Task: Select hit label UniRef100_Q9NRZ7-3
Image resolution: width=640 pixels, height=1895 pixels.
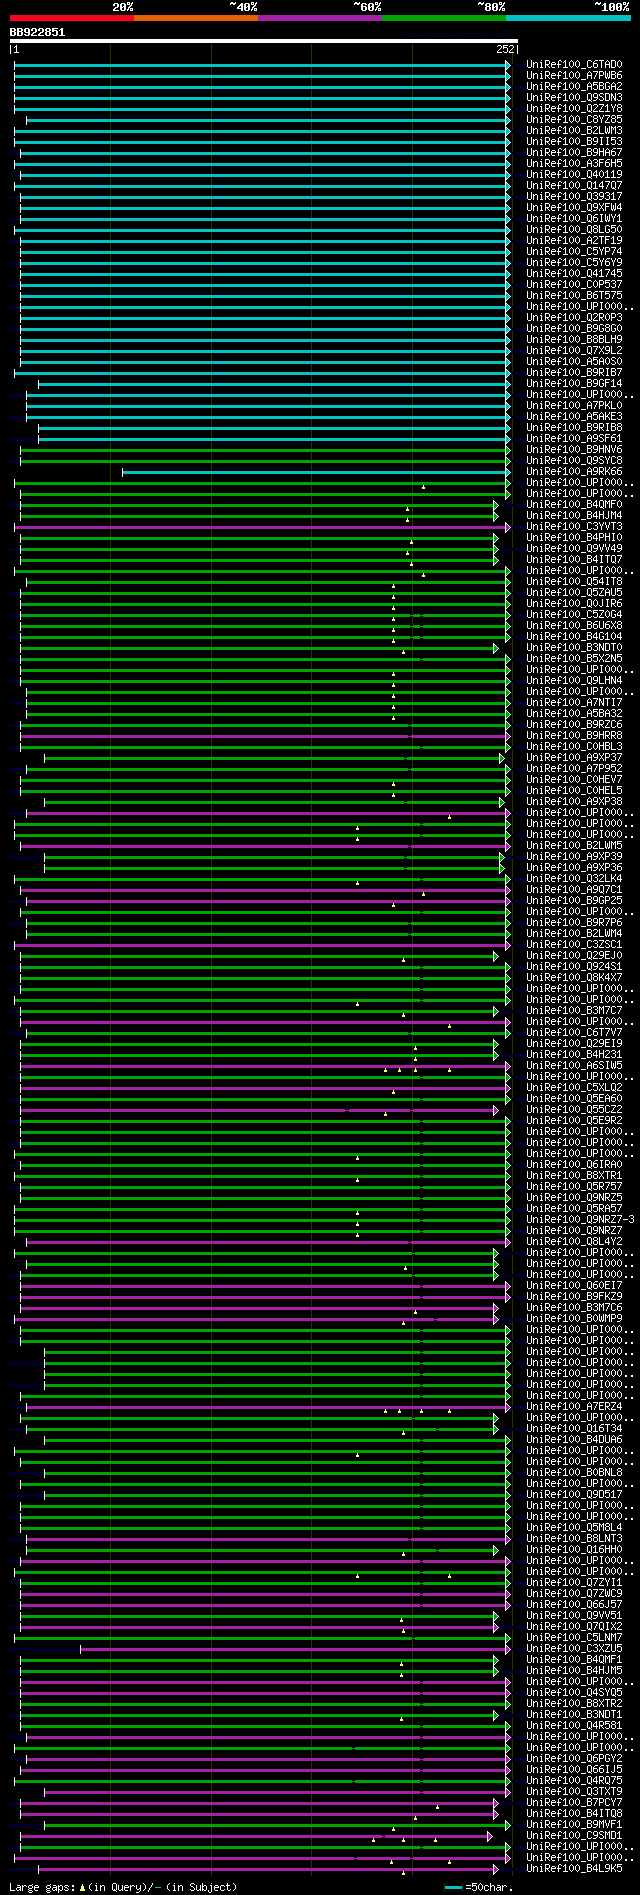Action: [x=580, y=1220]
